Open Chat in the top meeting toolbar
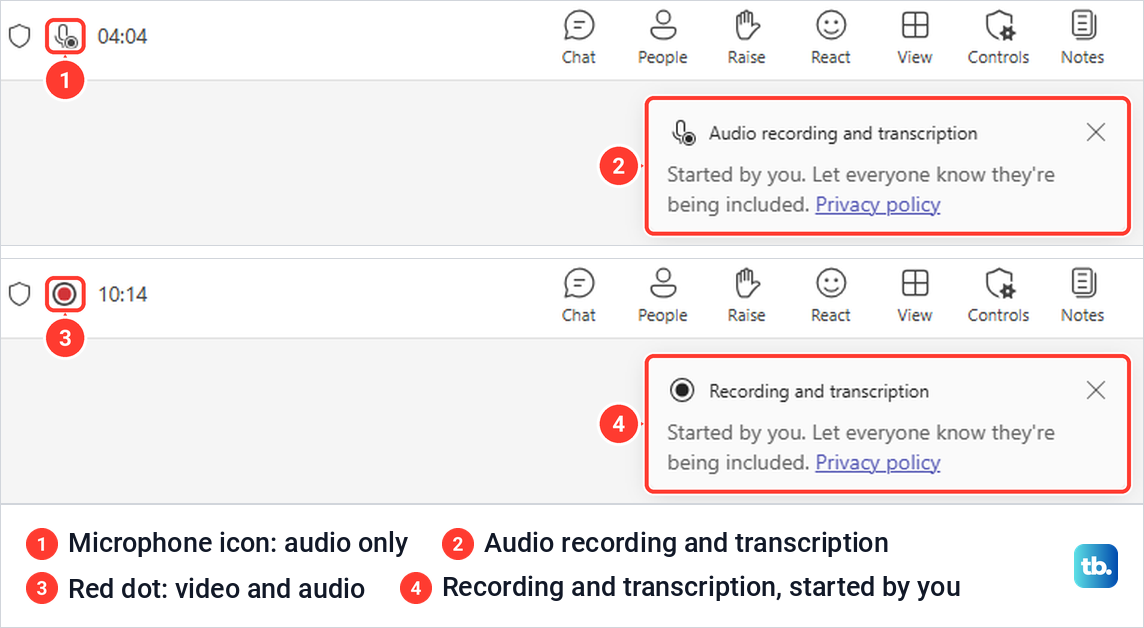The width and height of the screenshot is (1144, 628). (579, 38)
